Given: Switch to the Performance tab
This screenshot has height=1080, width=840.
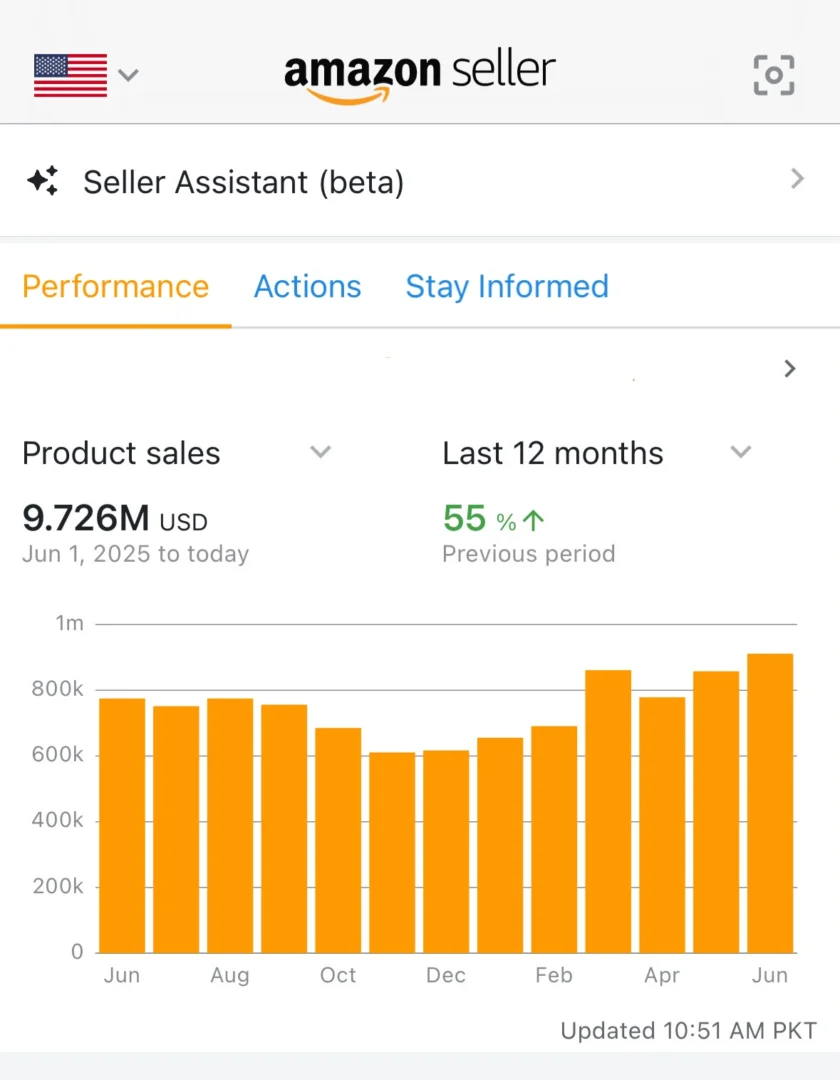Looking at the screenshot, I should [116, 287].
